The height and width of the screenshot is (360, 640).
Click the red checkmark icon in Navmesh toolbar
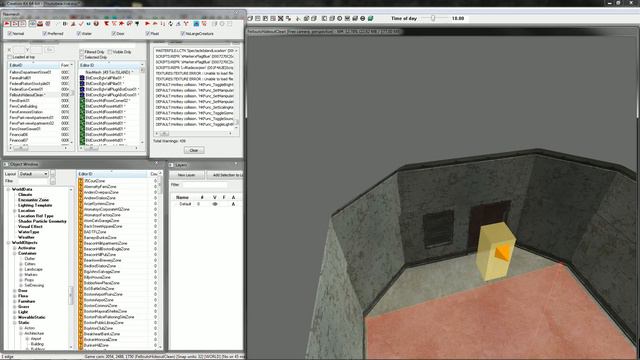pyautogui.click(x=81, y=24)
